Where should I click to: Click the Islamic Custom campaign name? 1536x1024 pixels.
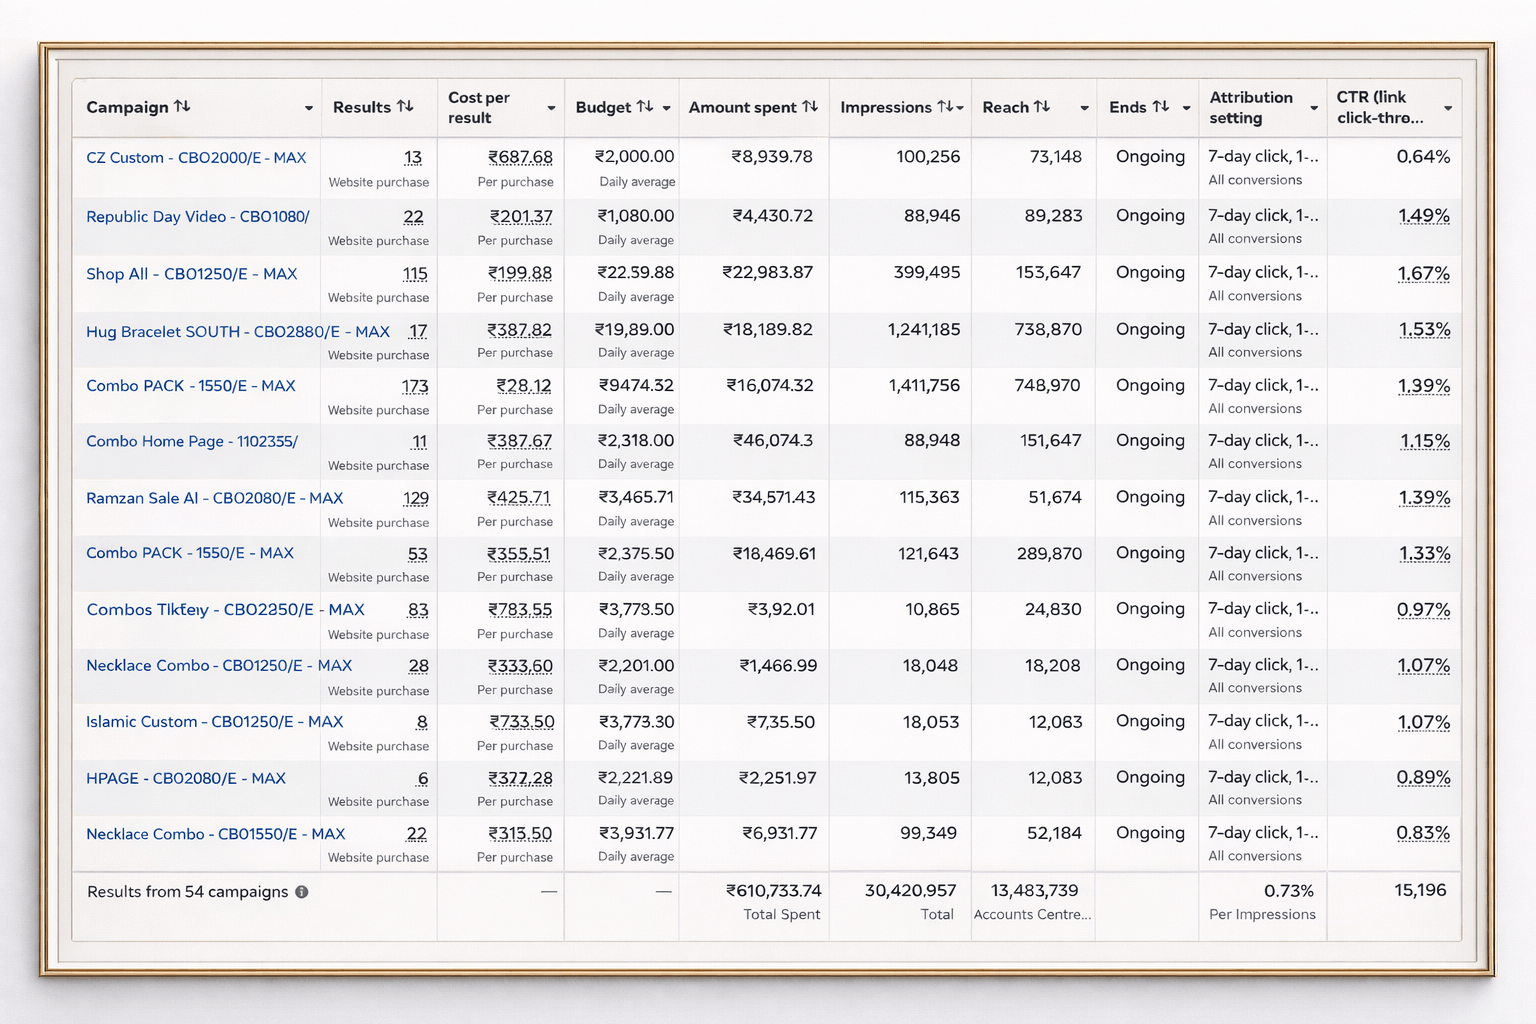(x=214, y=722)
